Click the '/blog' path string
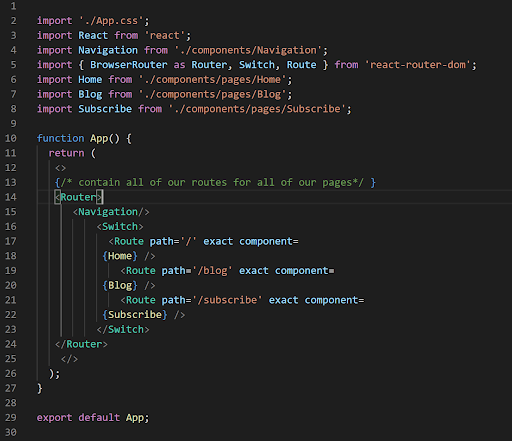This screenshot has height=441, width=512. coord(212,271)
